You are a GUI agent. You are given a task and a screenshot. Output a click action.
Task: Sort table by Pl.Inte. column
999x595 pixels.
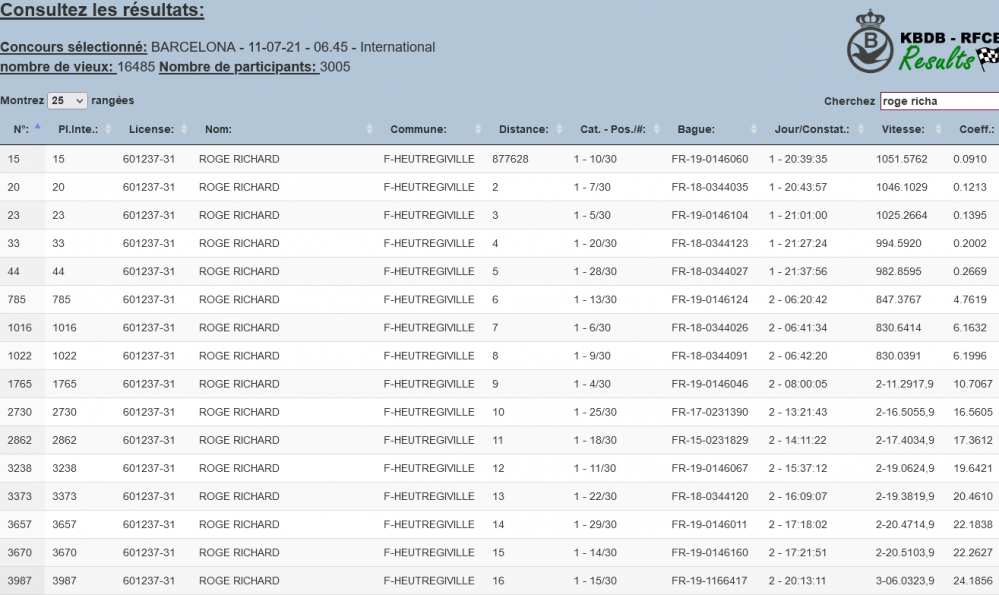point(77,129)
